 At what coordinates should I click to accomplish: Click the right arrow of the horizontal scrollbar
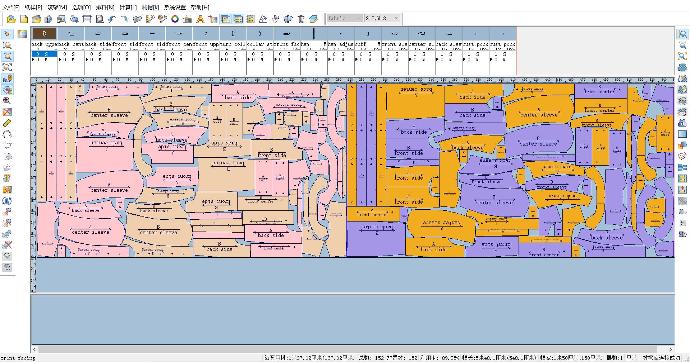coord(671,349)
